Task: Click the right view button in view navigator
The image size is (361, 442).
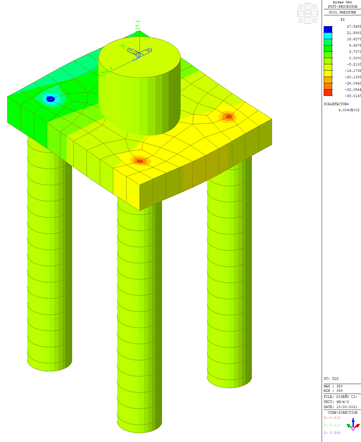Action: pos(315,13)
